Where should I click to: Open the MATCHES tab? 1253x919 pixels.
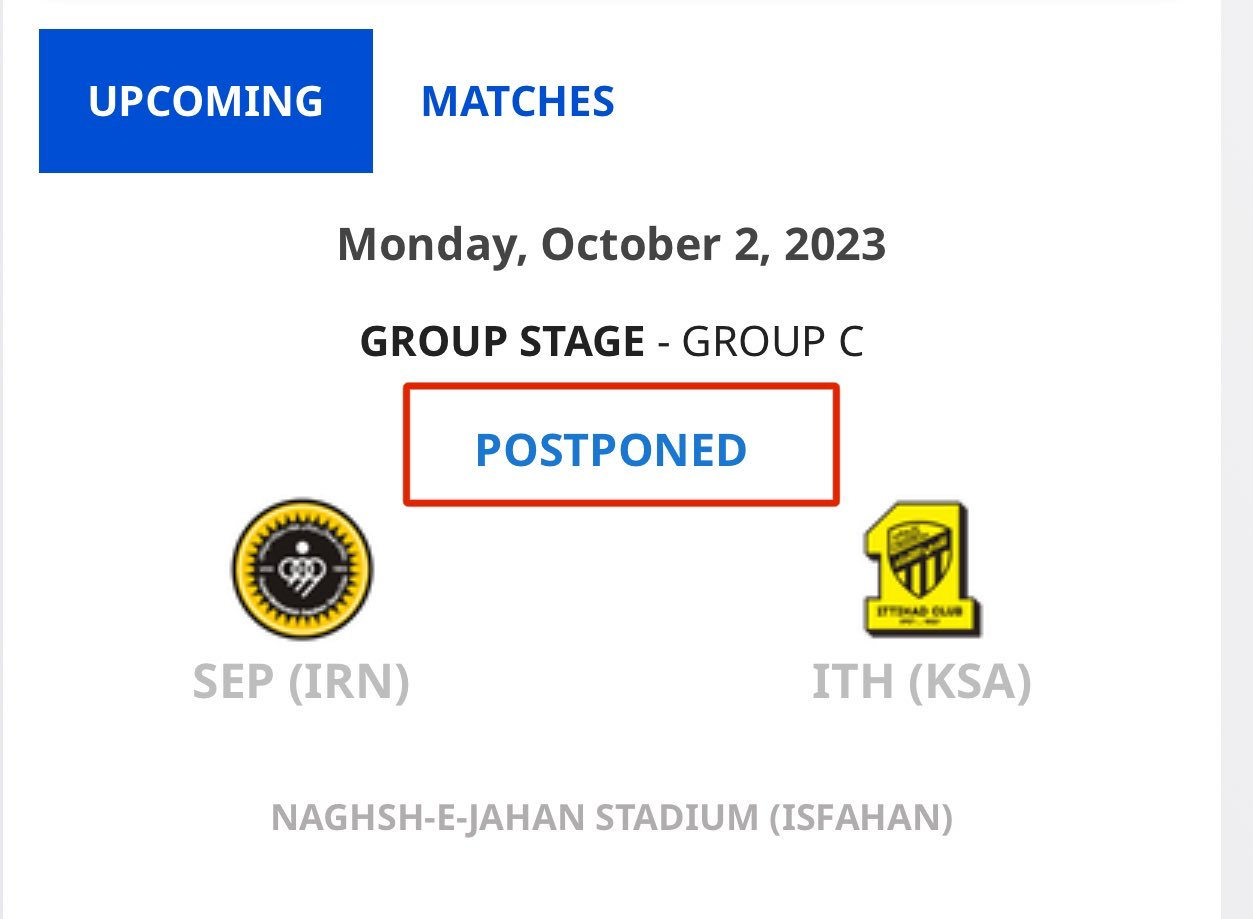pyautogui.click(x=517, y=101)
